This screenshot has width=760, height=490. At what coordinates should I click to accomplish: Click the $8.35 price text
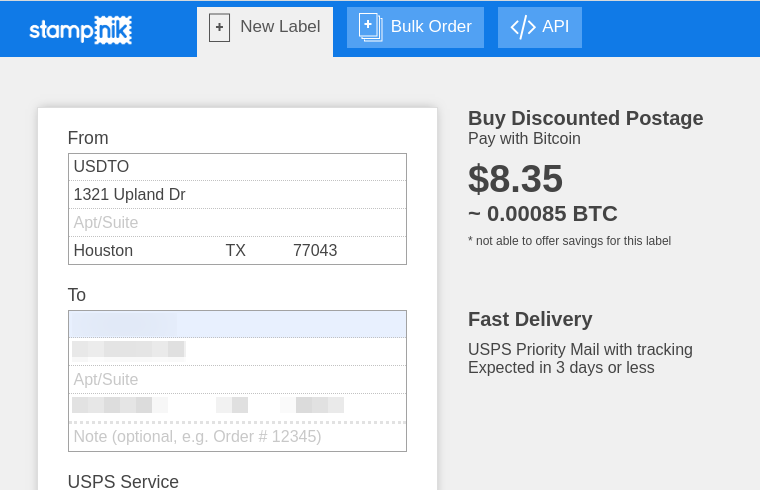(515, 179)
